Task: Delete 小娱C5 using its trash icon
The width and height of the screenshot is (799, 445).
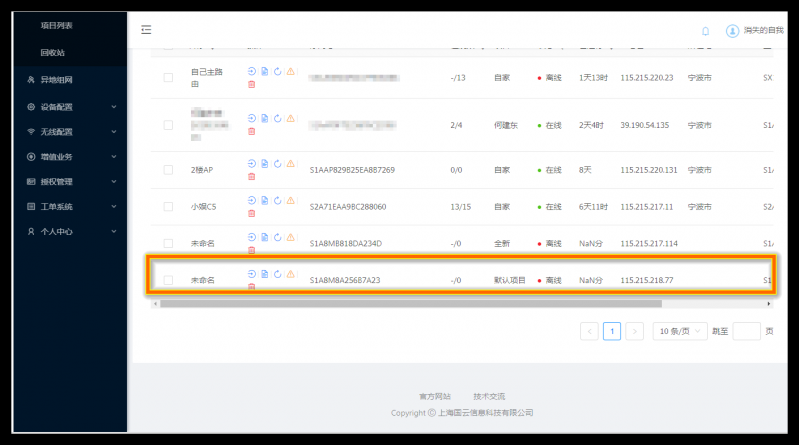Action: 252,214
